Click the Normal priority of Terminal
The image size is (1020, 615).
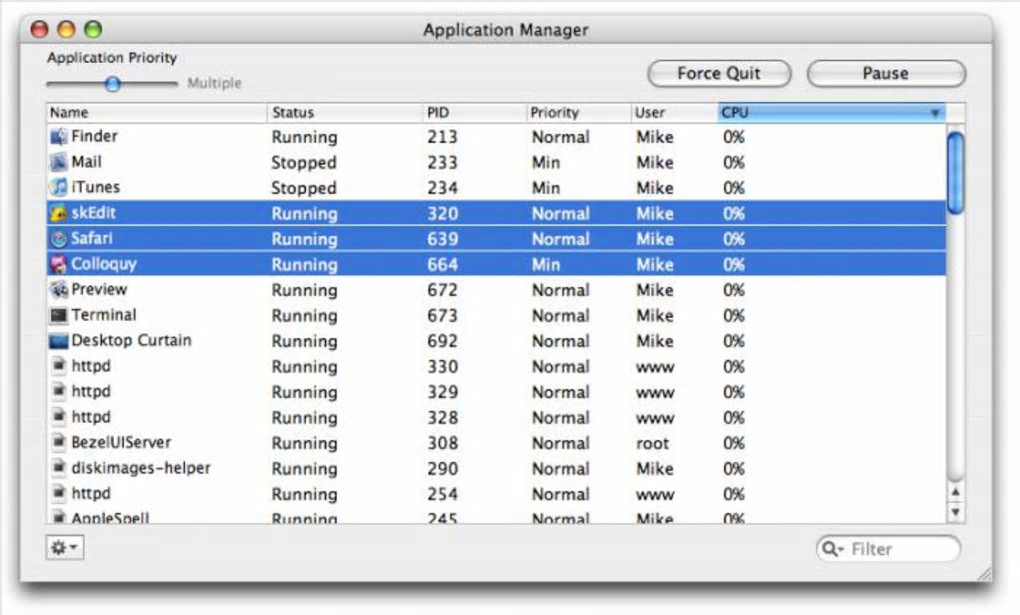pos(561,316)
